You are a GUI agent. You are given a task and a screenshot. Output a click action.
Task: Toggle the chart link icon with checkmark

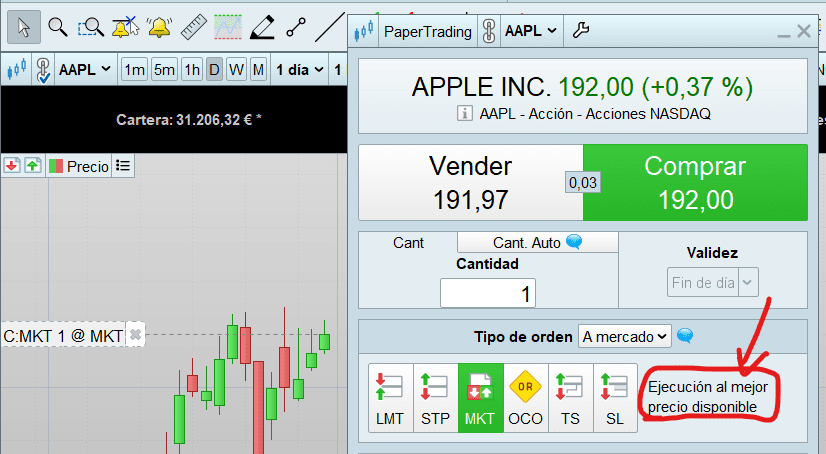click(x=43, y=71)
